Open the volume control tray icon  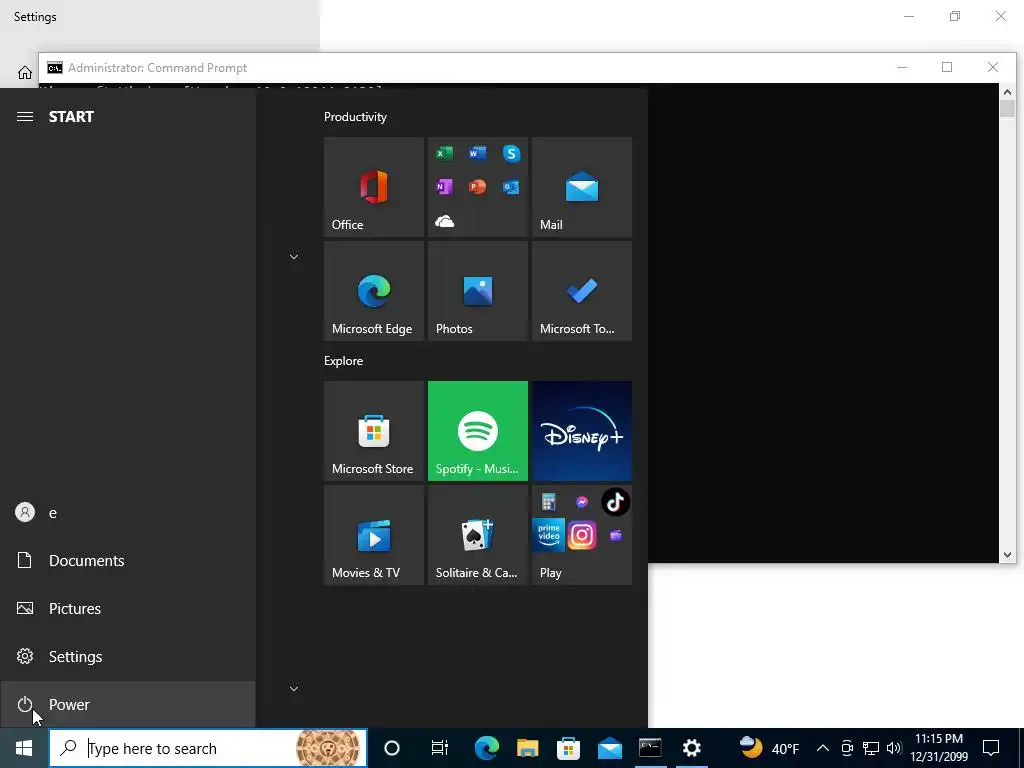pyautogui.click(x=894, y=748)
